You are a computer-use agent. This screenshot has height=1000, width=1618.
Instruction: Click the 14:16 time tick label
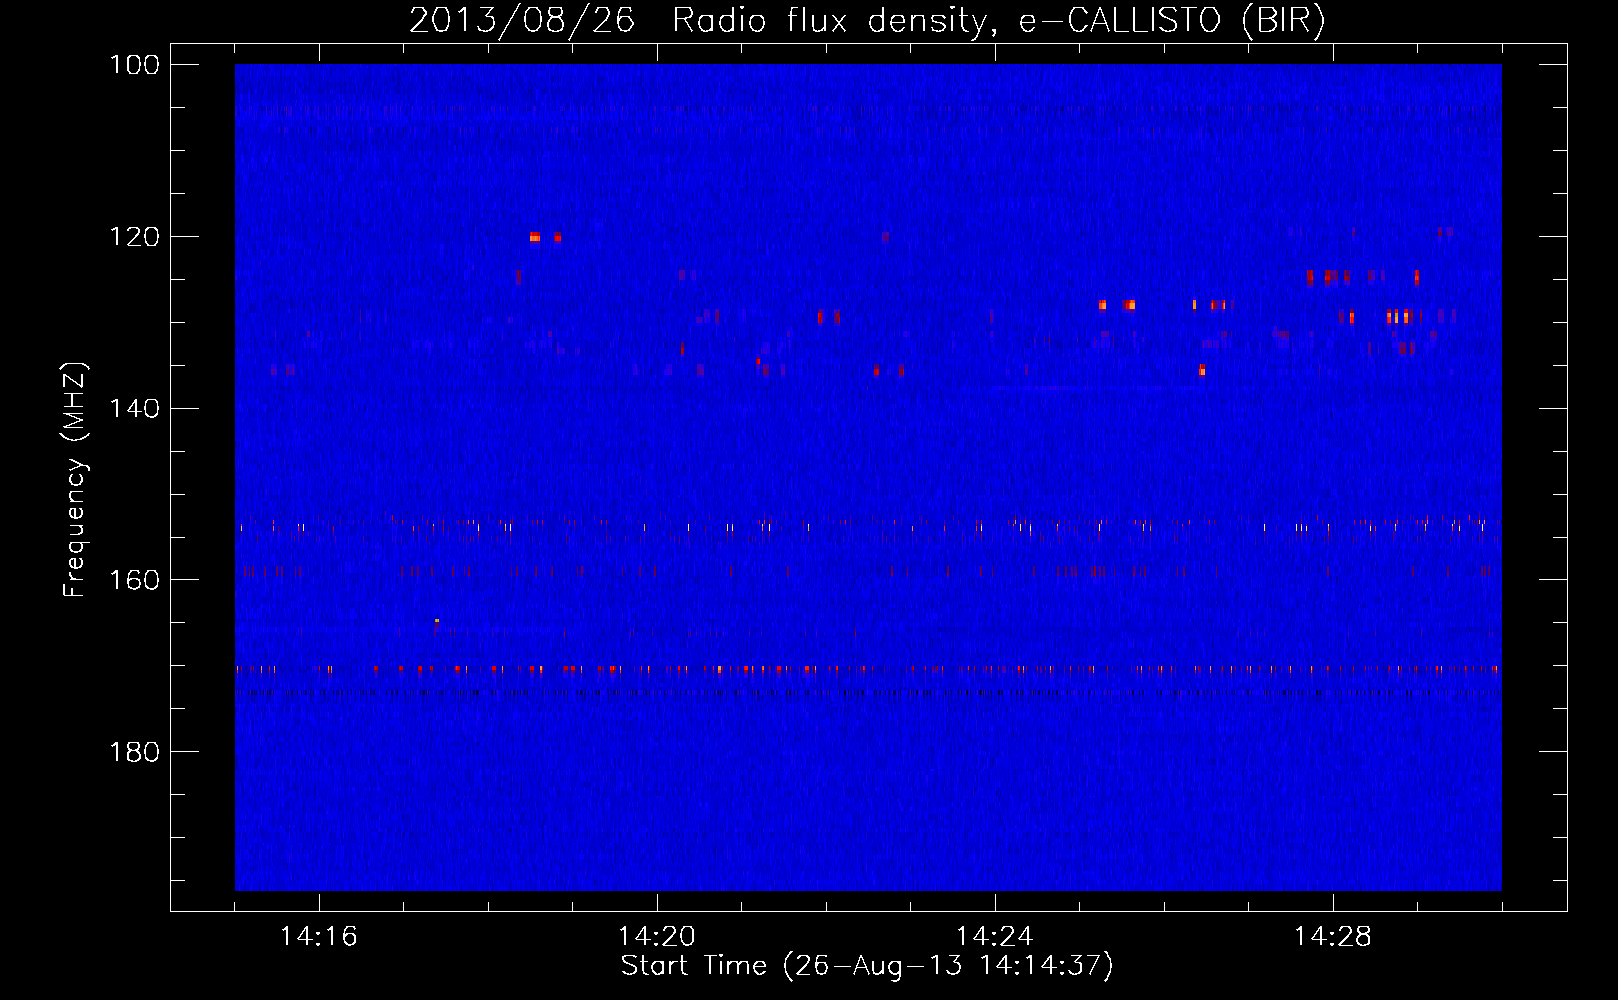[319, 937]
